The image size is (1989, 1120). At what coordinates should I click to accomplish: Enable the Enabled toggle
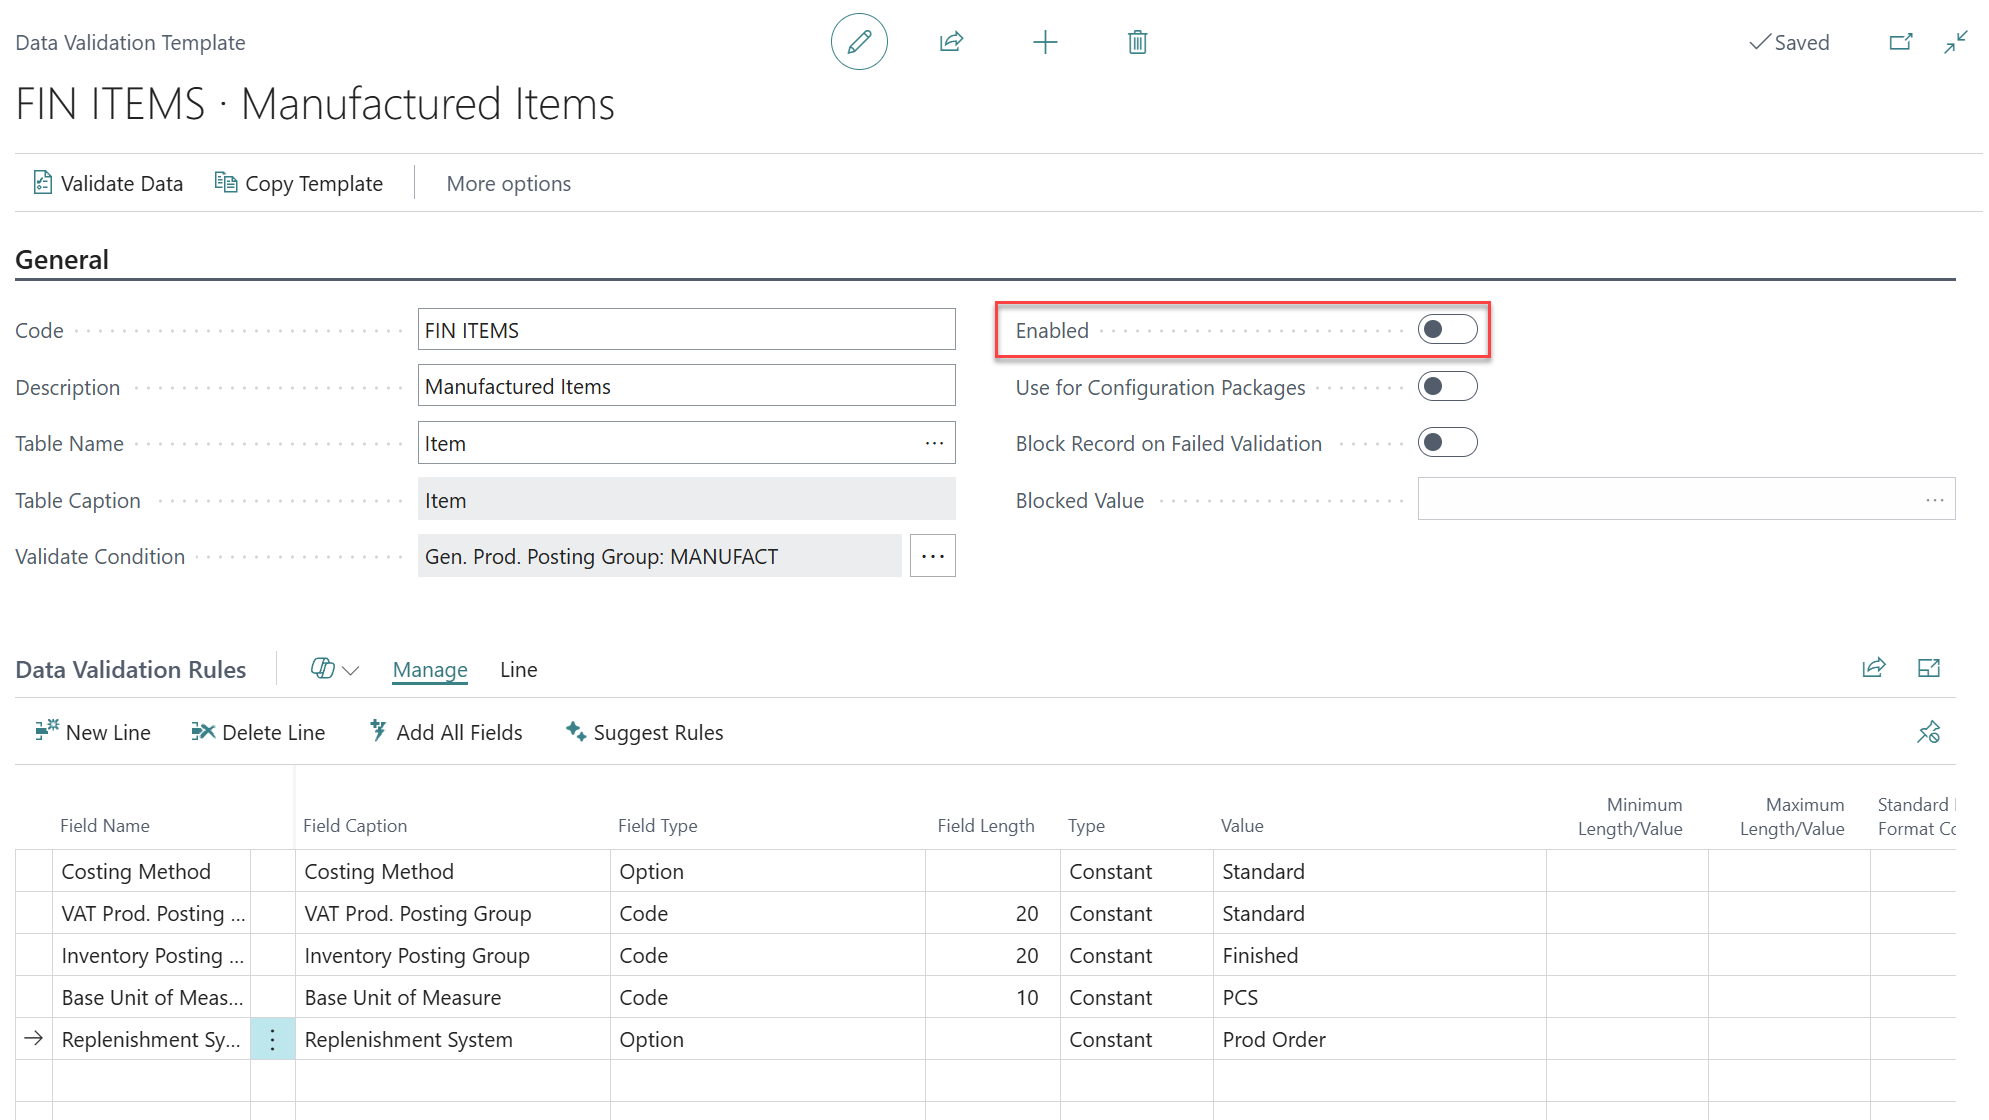(x=1447, y=329)
